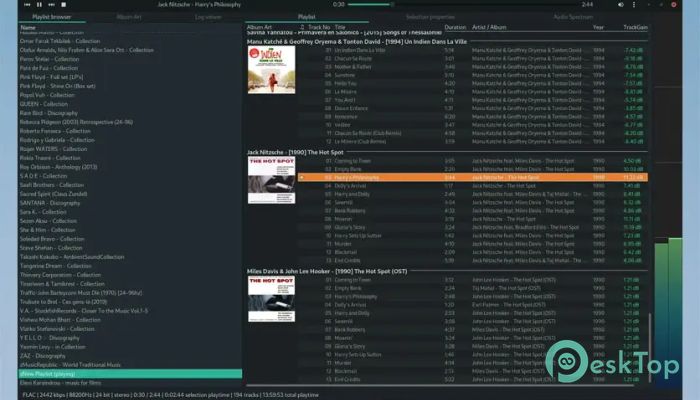Click the total time 2:44 label
The width and height of the screenshot is (700, 400).
[x=587, y=4]
